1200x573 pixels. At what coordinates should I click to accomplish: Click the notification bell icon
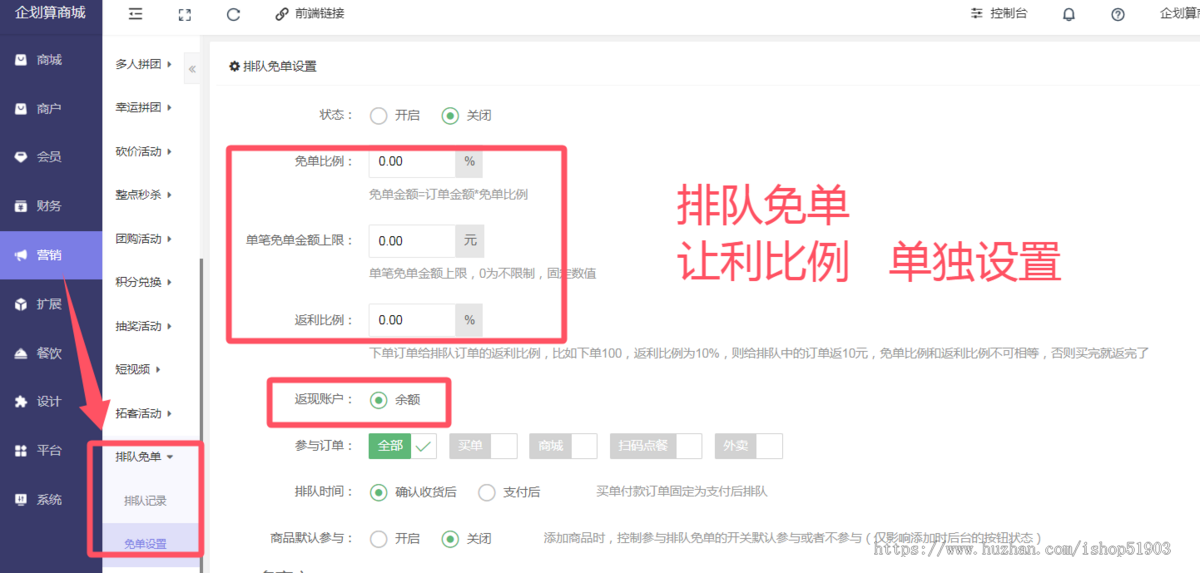pos(1069,14)
